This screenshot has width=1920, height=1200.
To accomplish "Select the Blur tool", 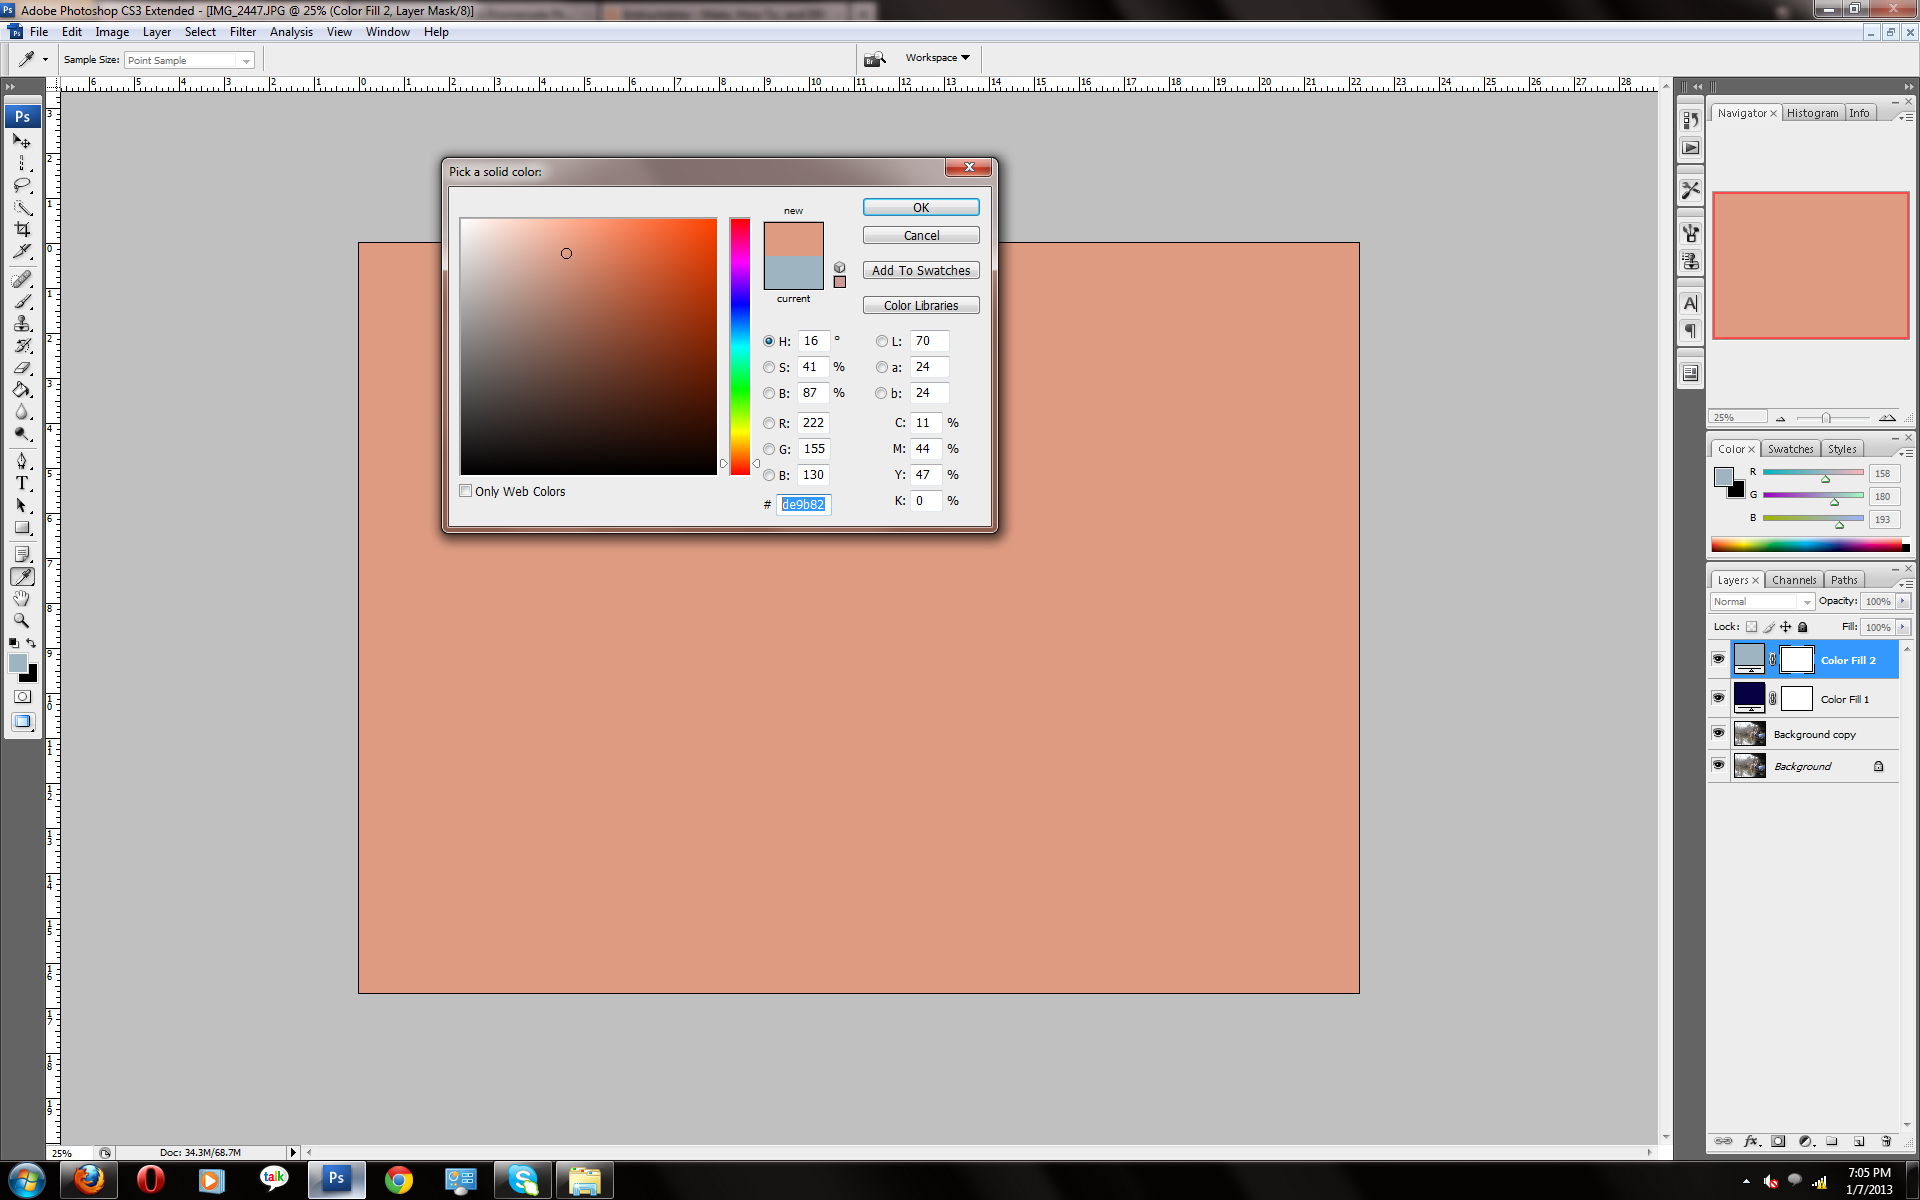I will coord(22,412).
